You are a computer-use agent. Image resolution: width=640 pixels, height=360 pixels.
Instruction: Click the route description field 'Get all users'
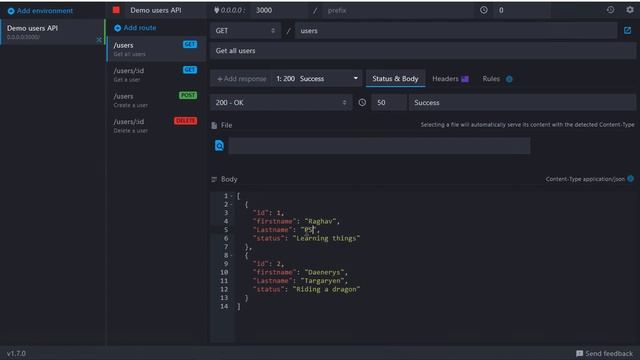click(423, 51)
